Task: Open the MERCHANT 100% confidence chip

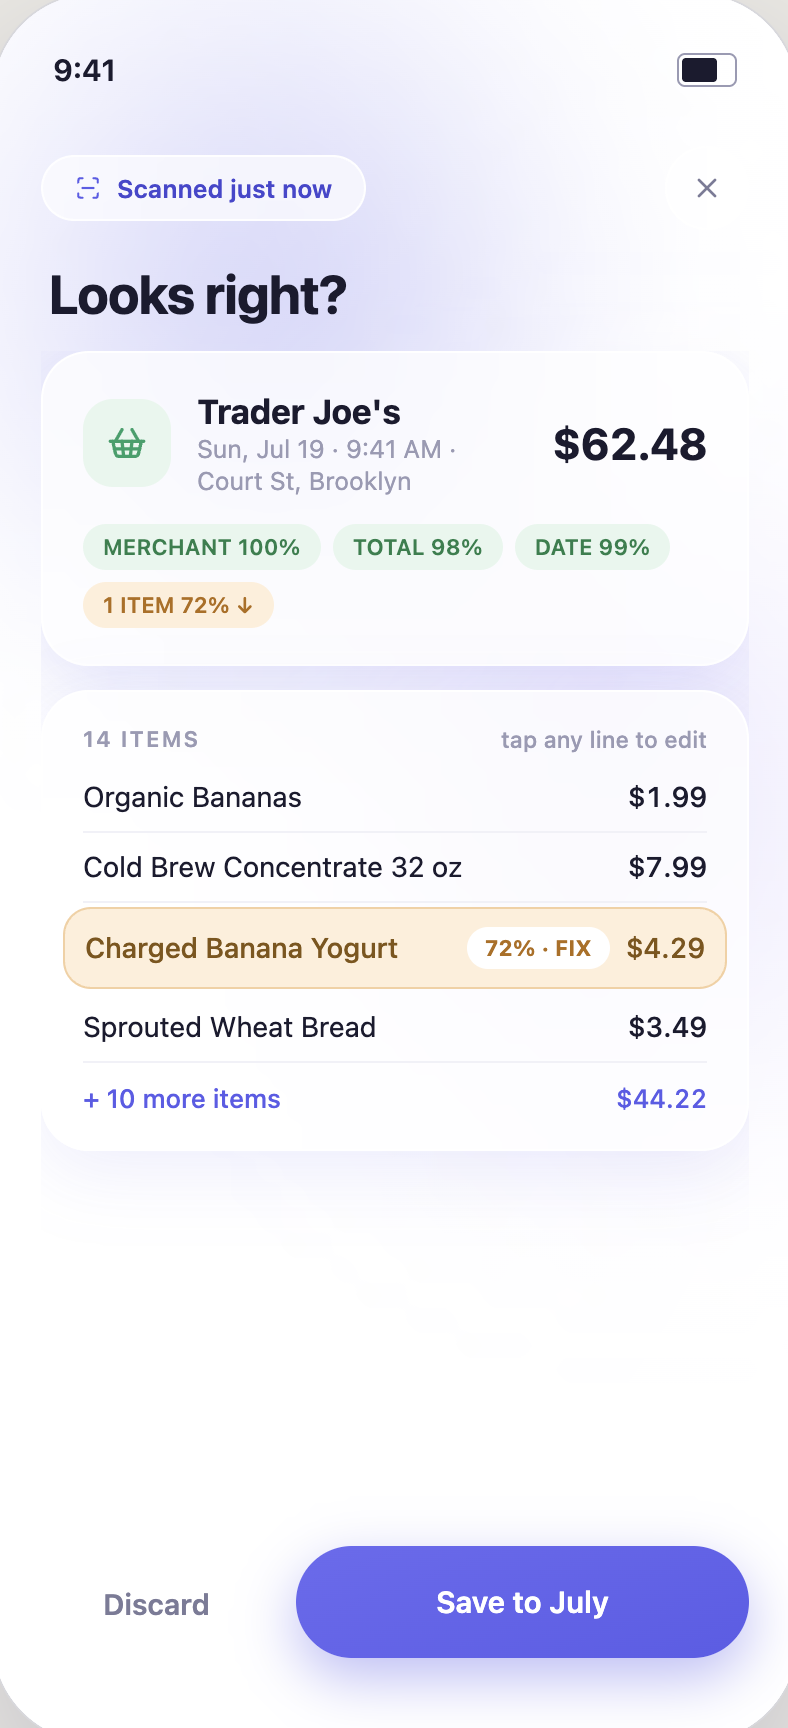Action: coord(202,547)
